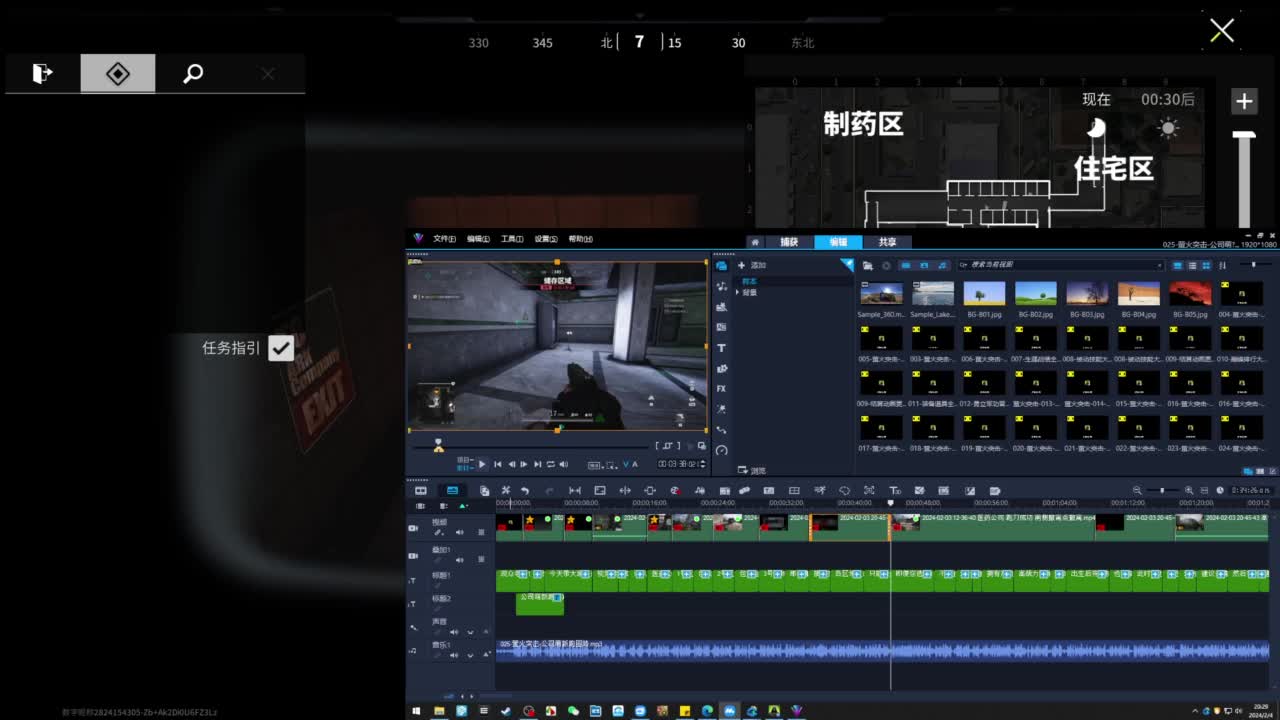1280x720 pixels.
Task: Toggle show audio files filter in library
Action: coord(941,265)
